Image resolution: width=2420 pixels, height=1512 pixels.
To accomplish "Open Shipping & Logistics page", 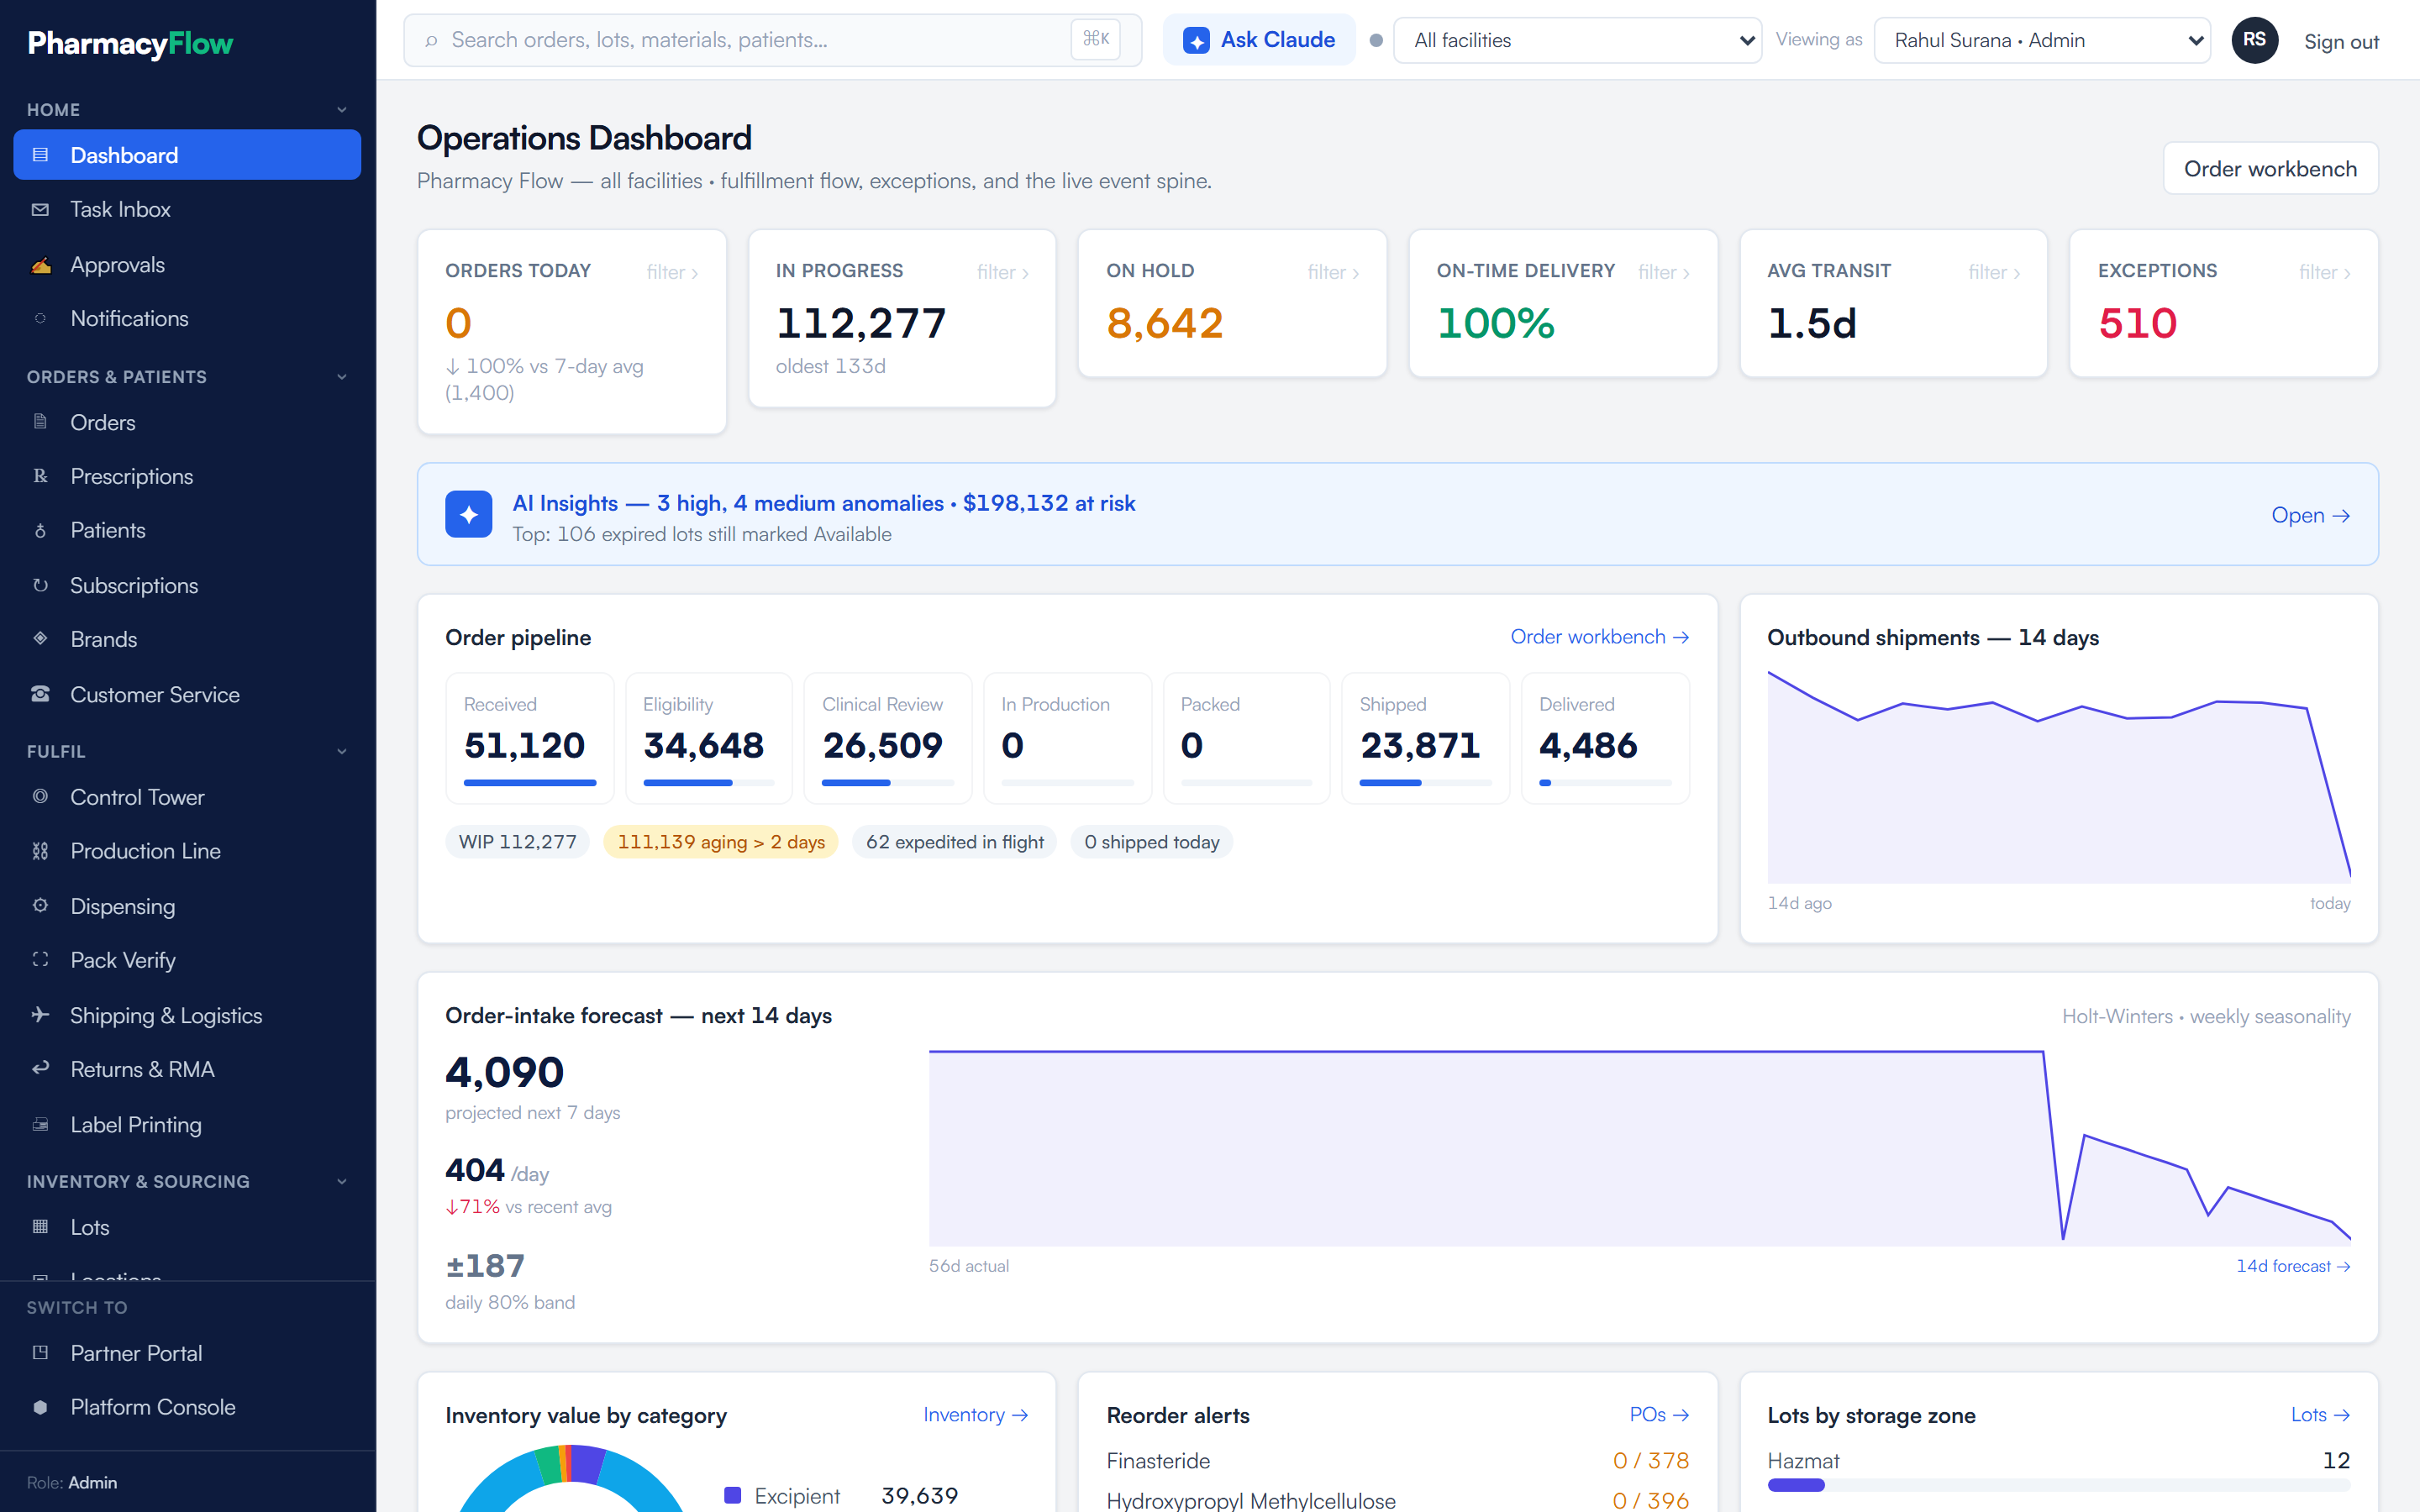I will (187, 1015).
